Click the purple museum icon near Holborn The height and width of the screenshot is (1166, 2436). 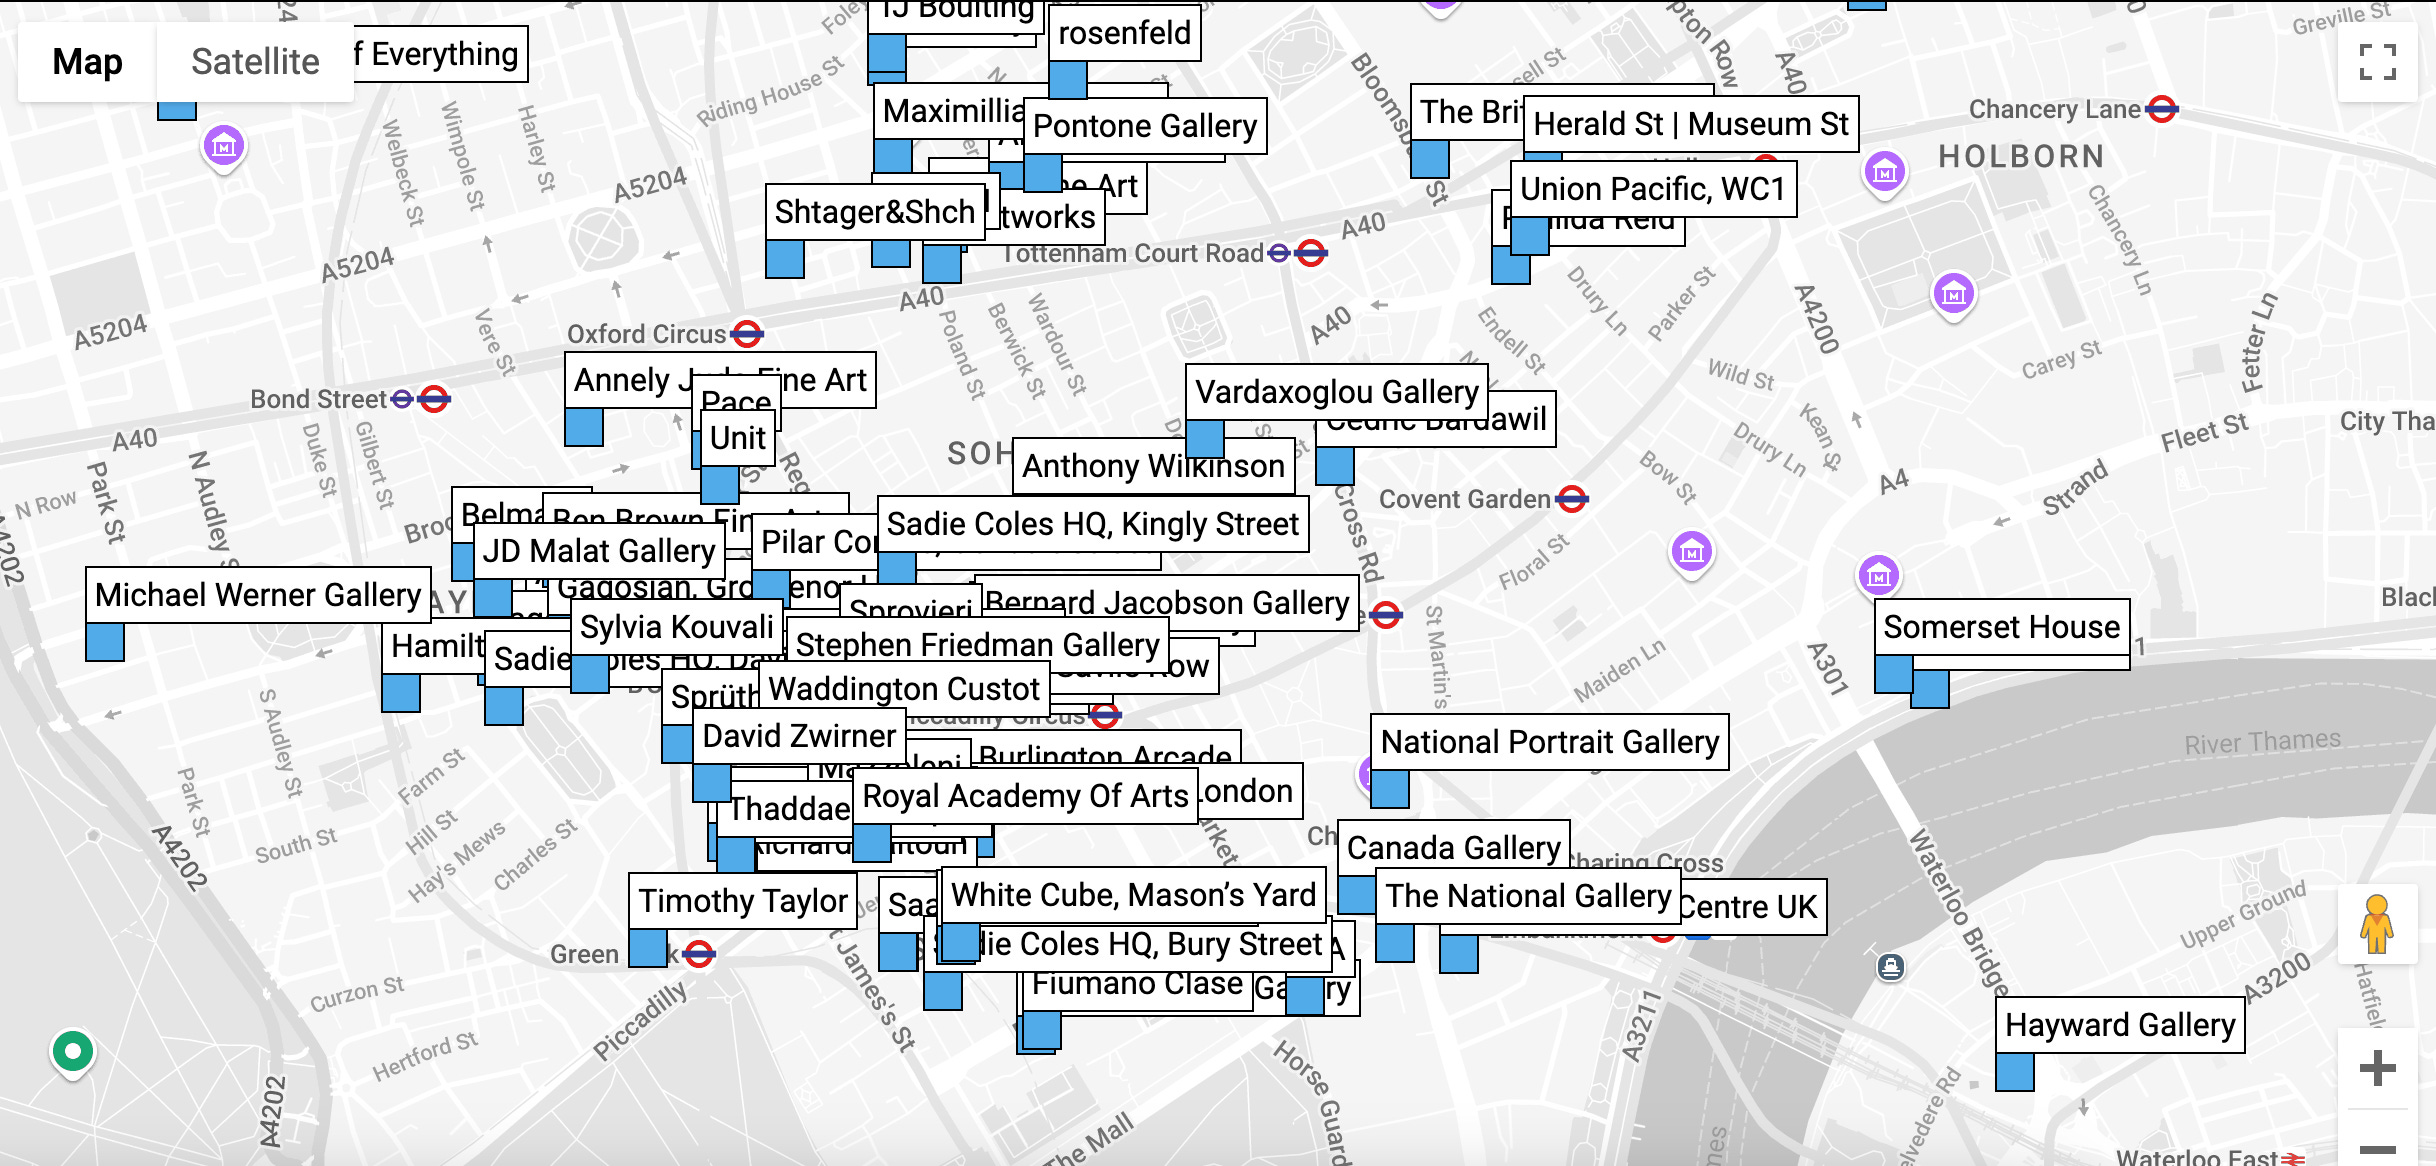[x=1884, y=172]
